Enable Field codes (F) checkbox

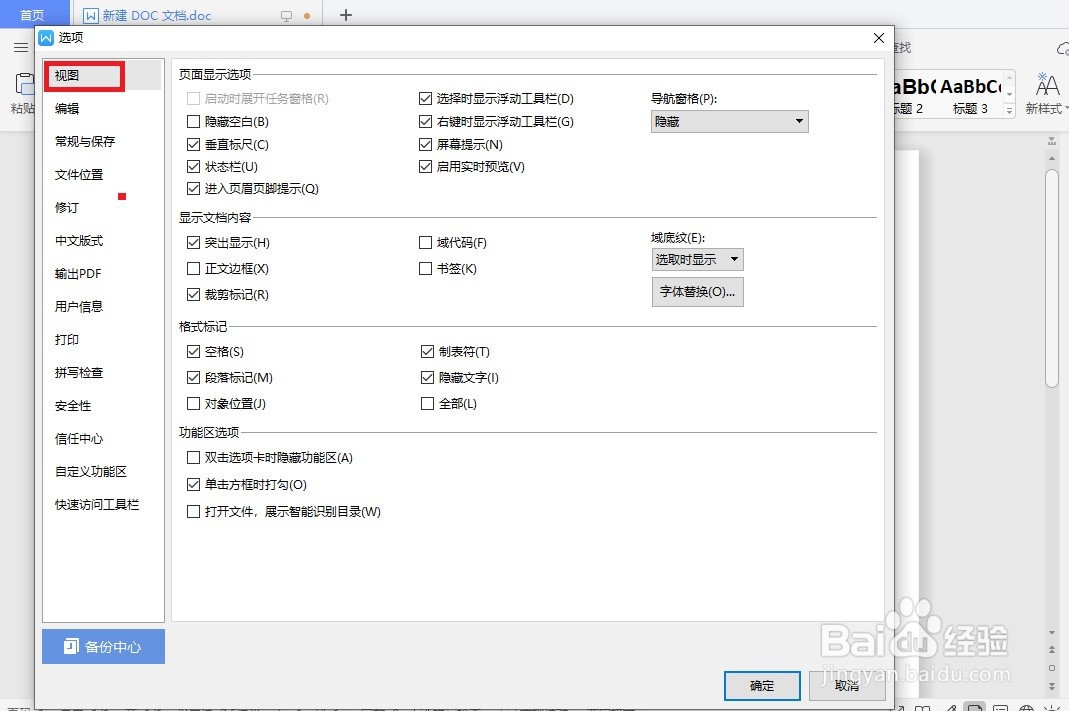425,242
